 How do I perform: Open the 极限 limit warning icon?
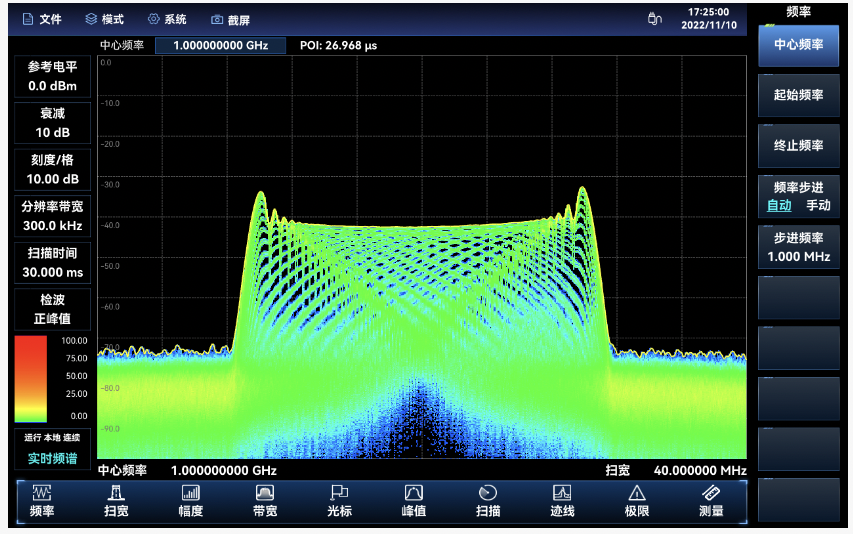[x=636, y=493]
